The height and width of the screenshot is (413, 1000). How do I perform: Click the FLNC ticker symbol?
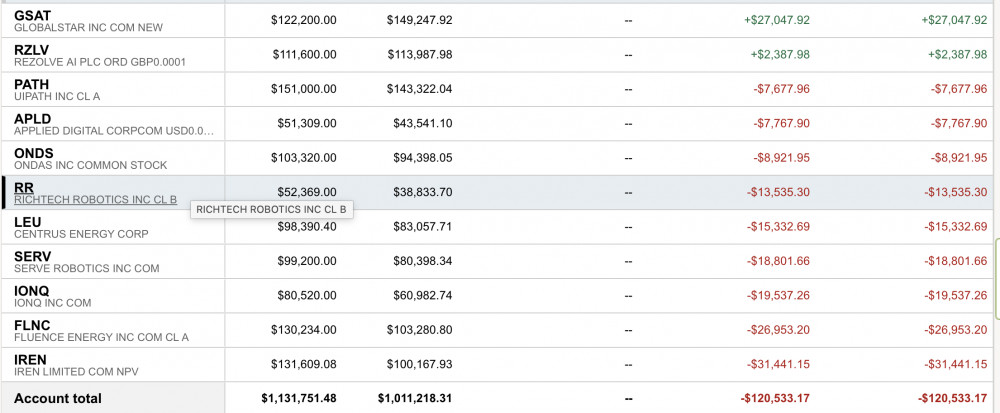(x=32, y=325)
